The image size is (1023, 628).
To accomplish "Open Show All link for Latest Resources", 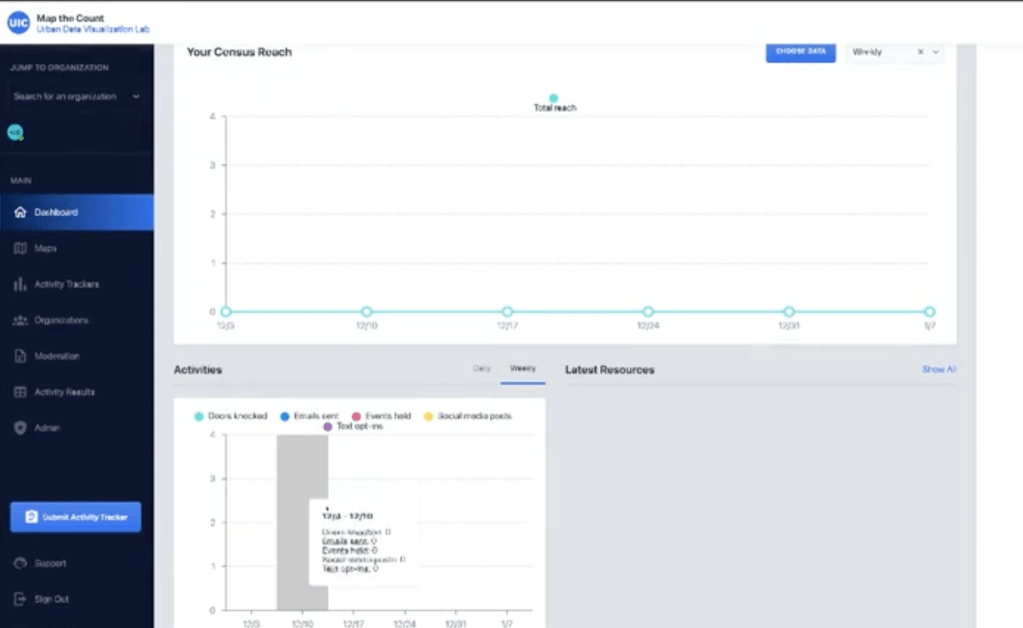I will coord(938,369).
